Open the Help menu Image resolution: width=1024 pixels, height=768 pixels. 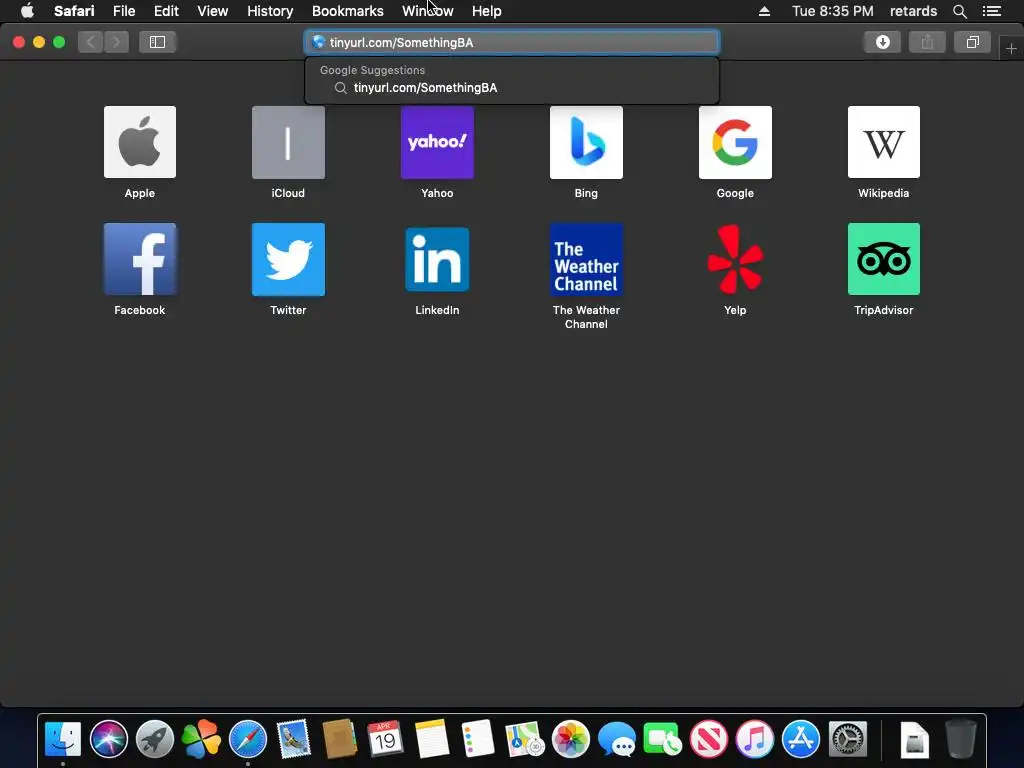(x=487, y=11)
